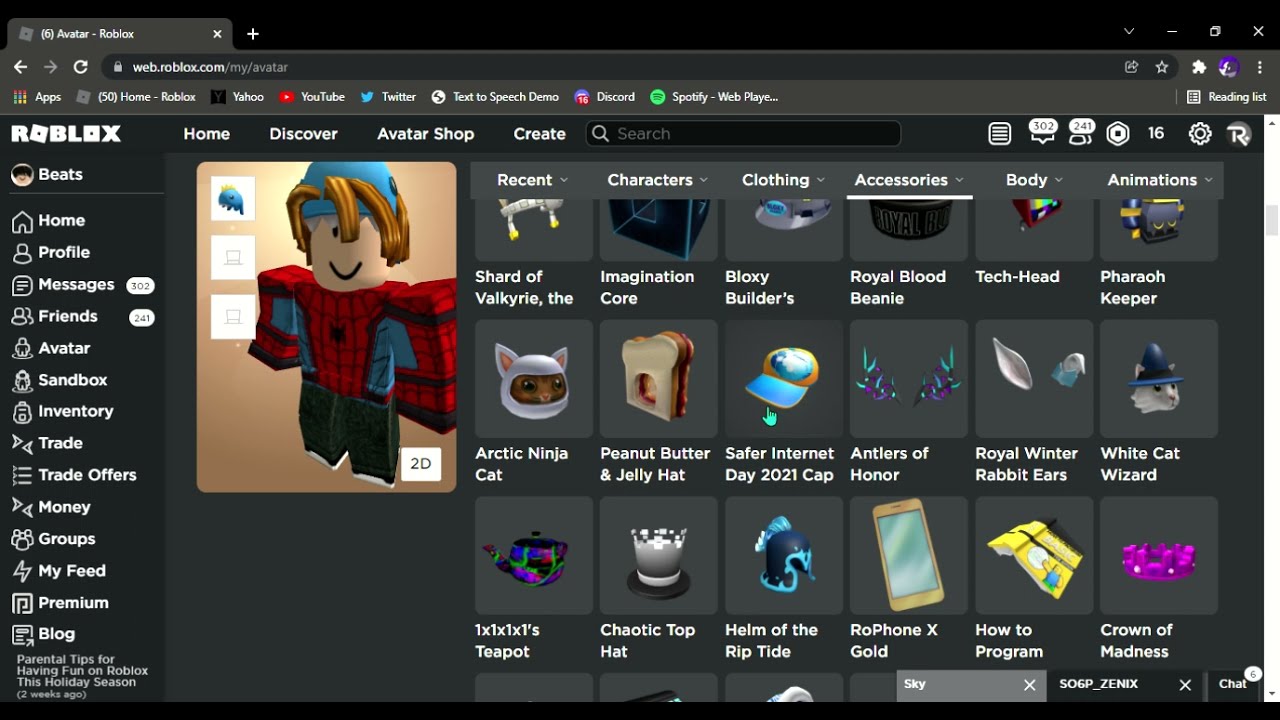Image resolution: width=1280 pixels, height=720 pixels.
Task: Expand the Animations dropdown
Action: [x=1160, y=180]
